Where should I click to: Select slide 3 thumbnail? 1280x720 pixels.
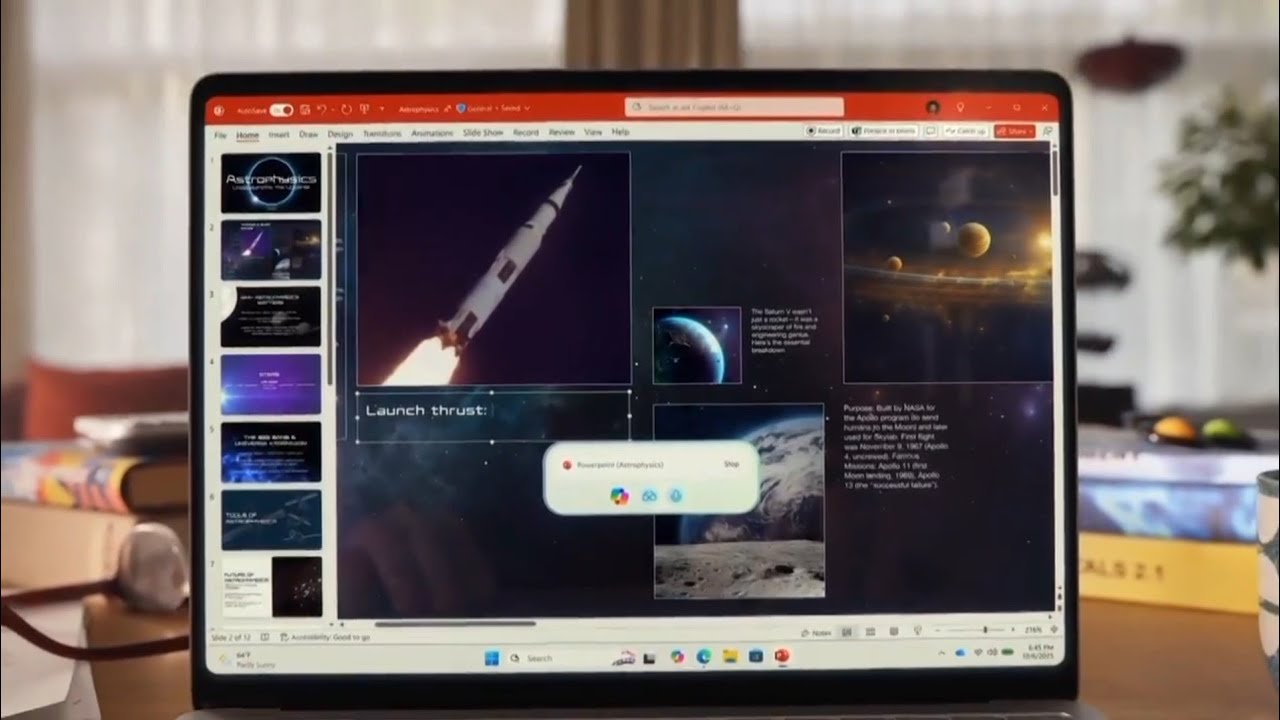coord(271,317)
